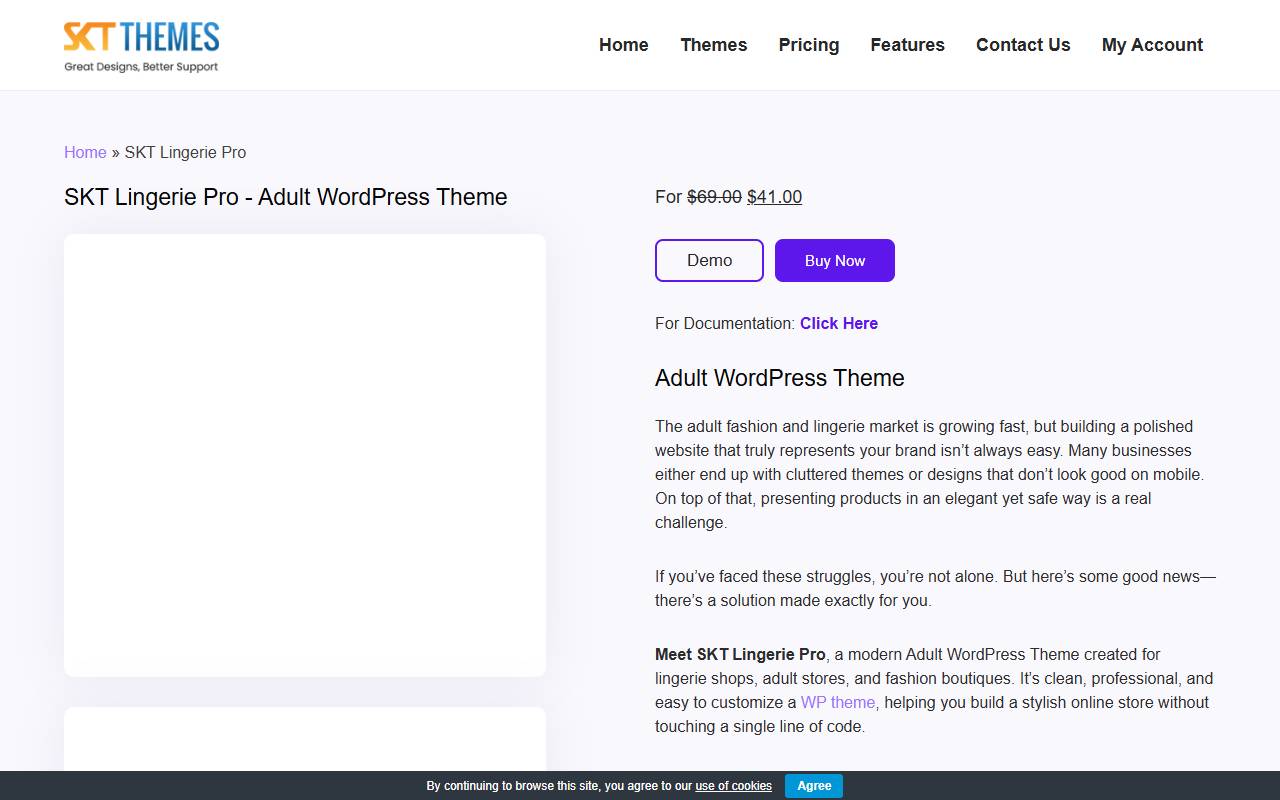Click the bold Meet SKT Lingerie Pro text
This screenshot has width=1280, height=800.
coord(740,654)
